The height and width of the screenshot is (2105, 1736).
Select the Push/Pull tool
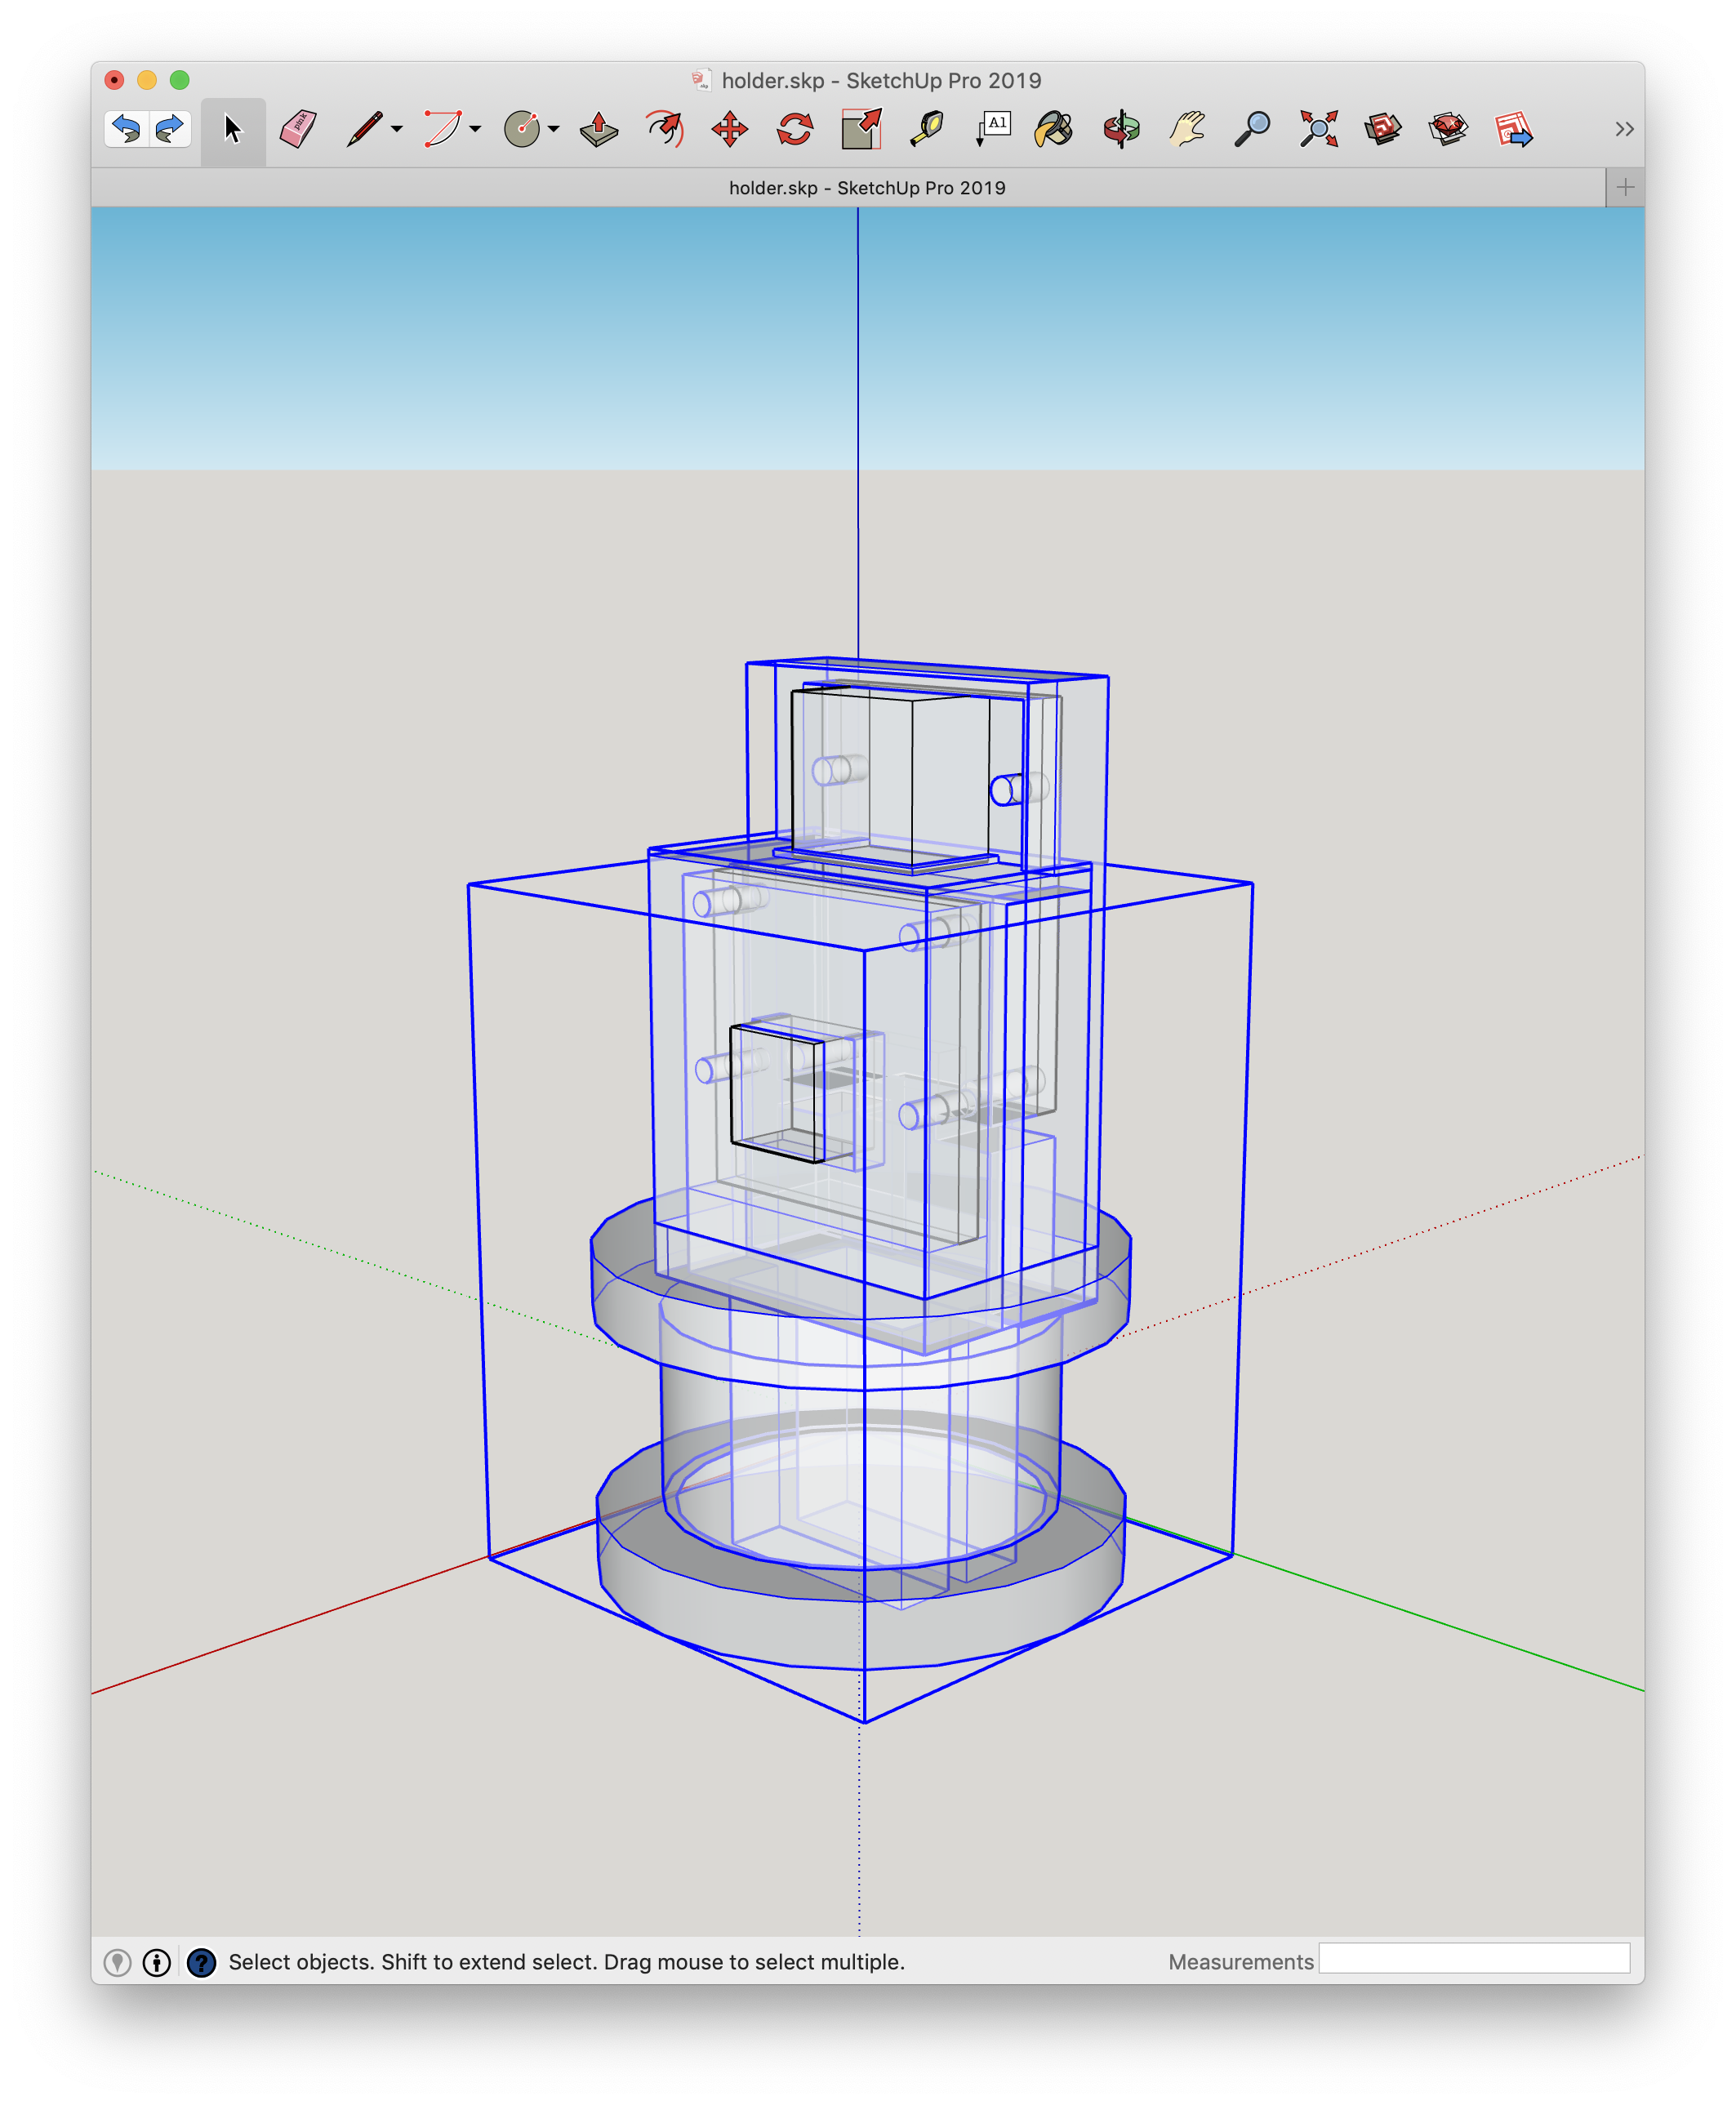(599, 130)
